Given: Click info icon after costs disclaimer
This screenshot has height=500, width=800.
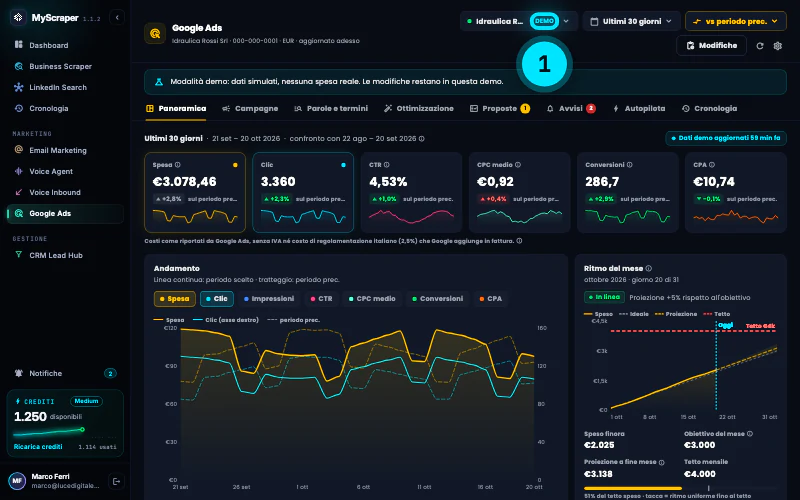Looking at the screenshot, I should point(519,241).
